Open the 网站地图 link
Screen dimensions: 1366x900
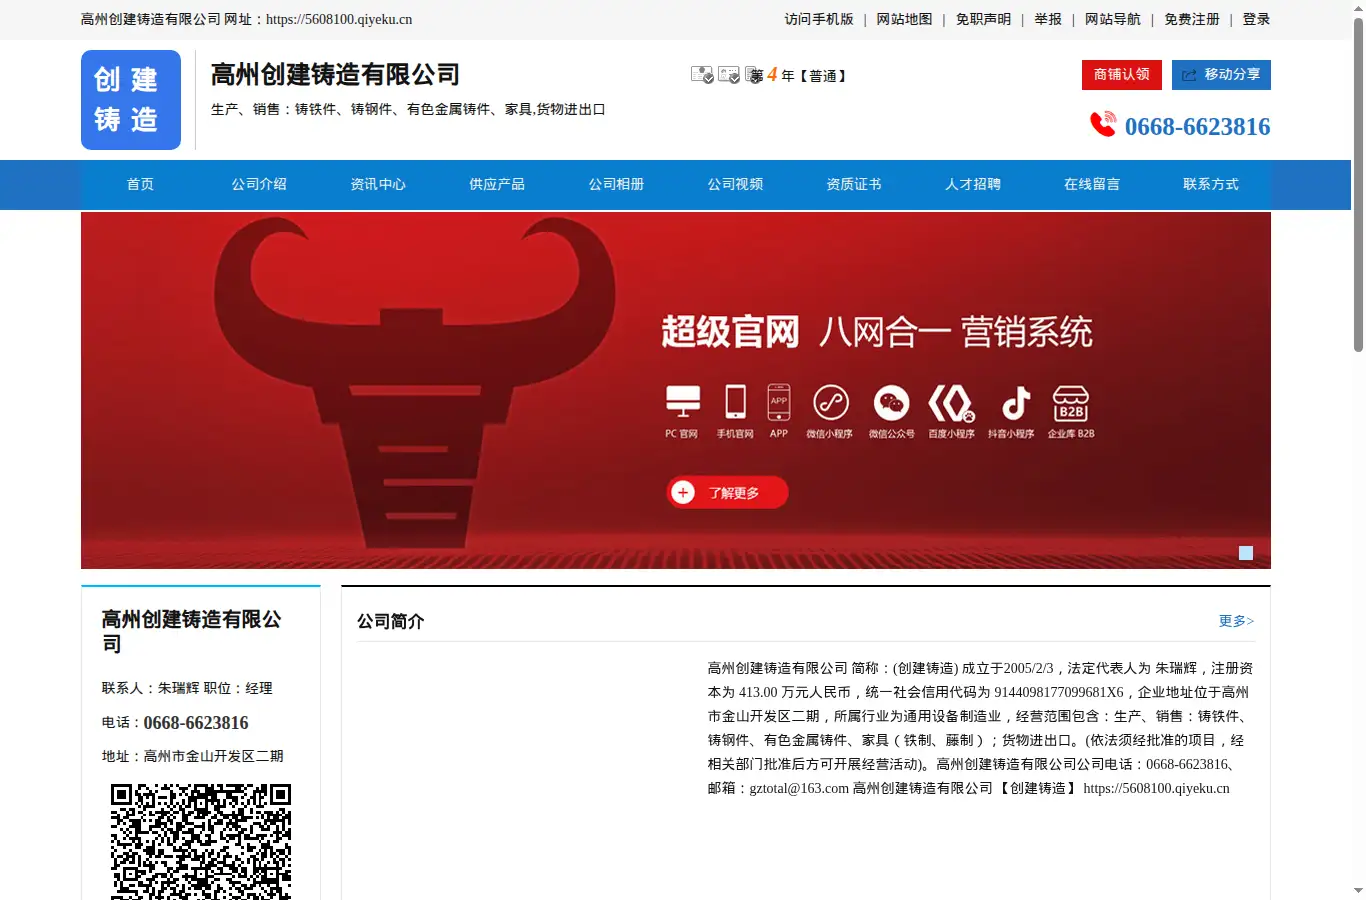[905, 19]
